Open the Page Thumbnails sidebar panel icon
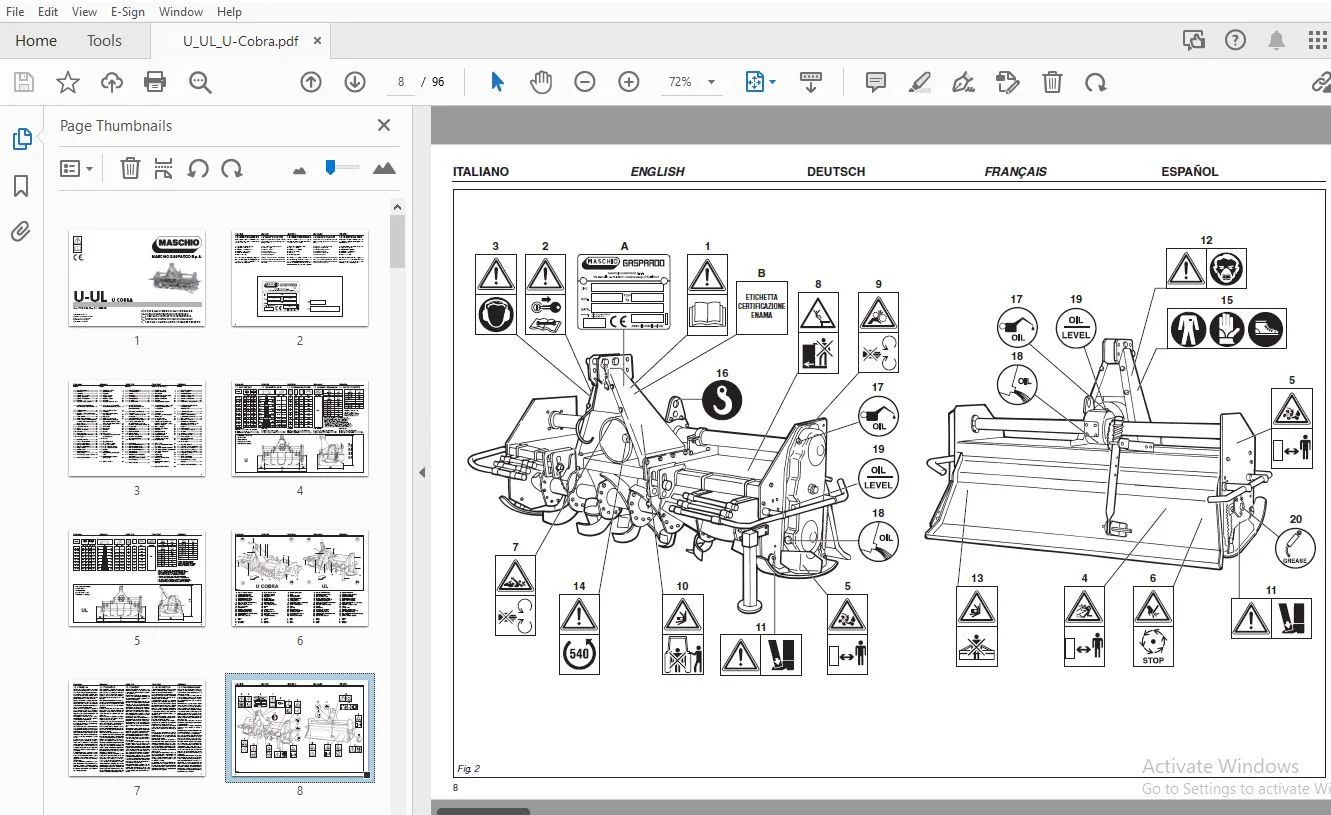 [21, 139]
